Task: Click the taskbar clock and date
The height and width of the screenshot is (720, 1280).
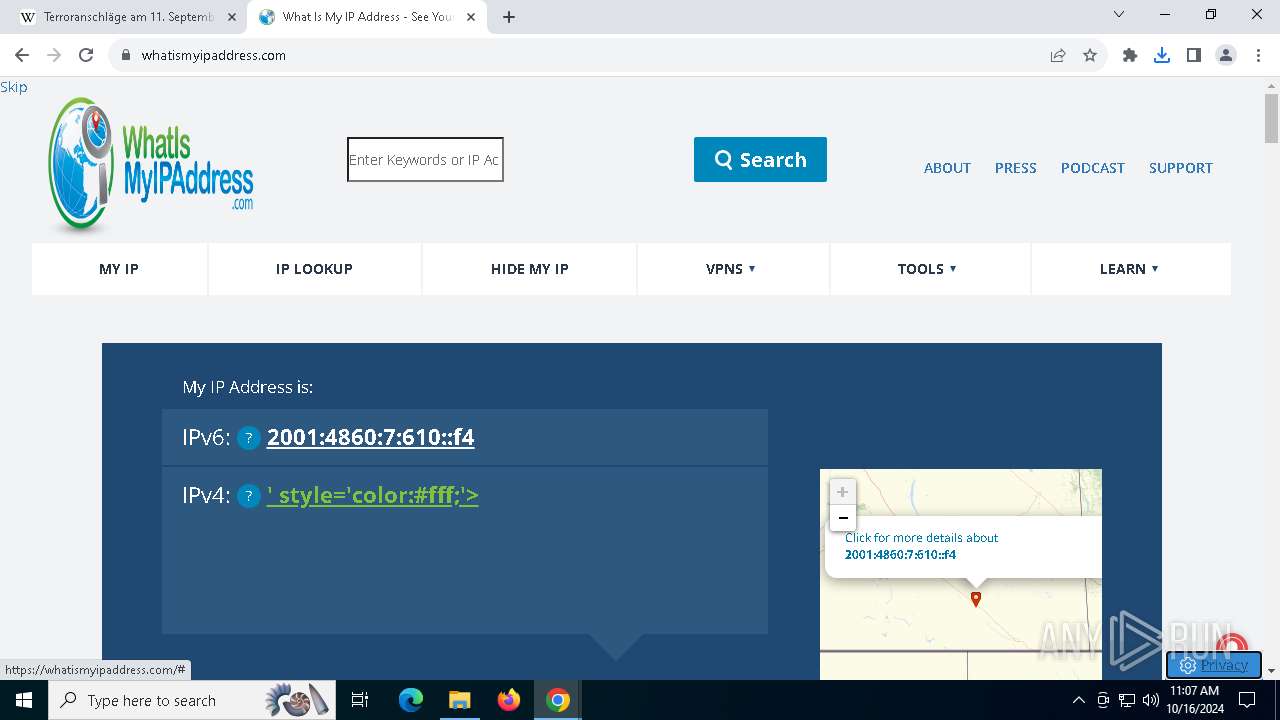Action: (1194, 700)
